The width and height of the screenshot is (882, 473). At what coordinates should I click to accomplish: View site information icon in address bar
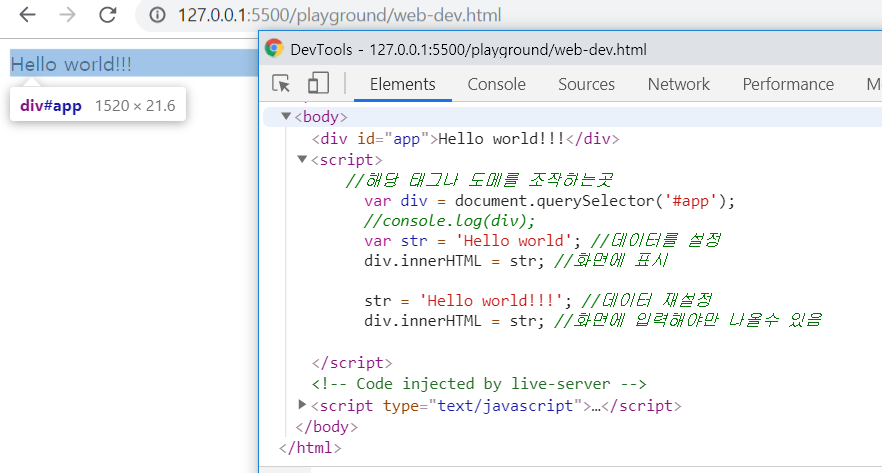(158, 15)
